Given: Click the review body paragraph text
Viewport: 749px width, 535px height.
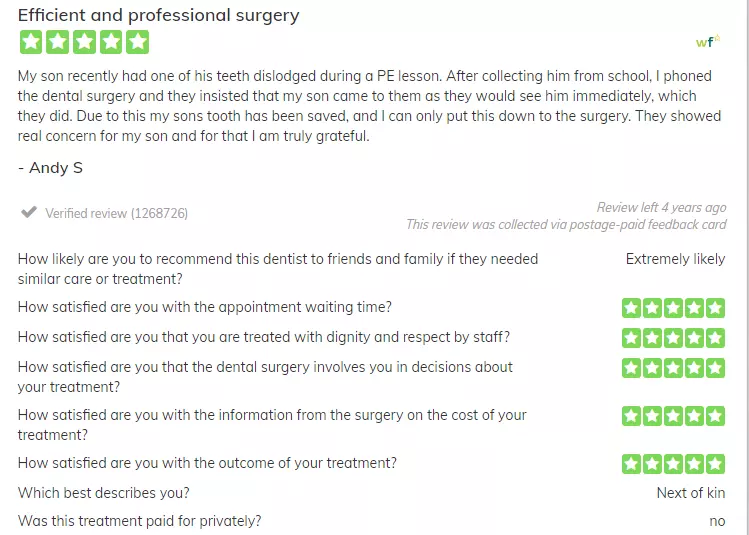Looking at the screenshot, I should coord(369,106).
